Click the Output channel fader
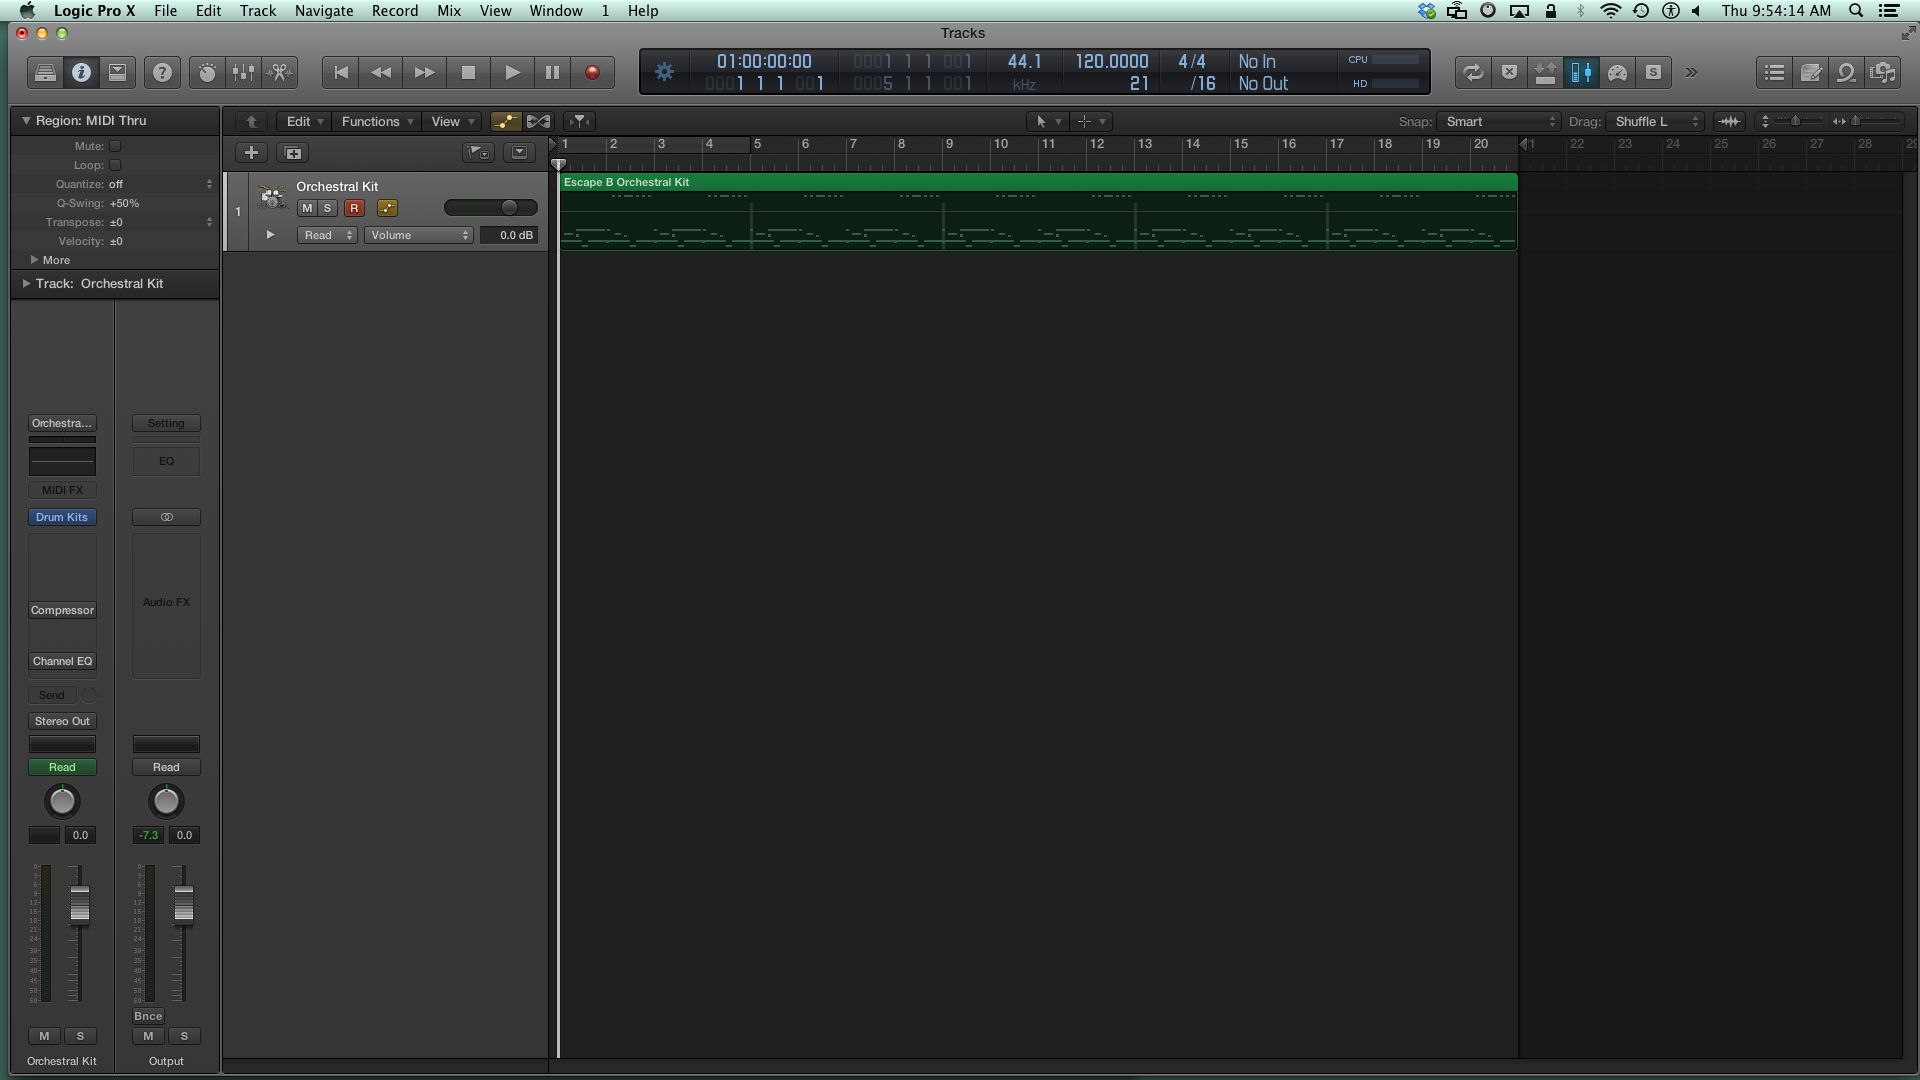The width and height of the screenshot is (1920, 1080). coord(183,905)
